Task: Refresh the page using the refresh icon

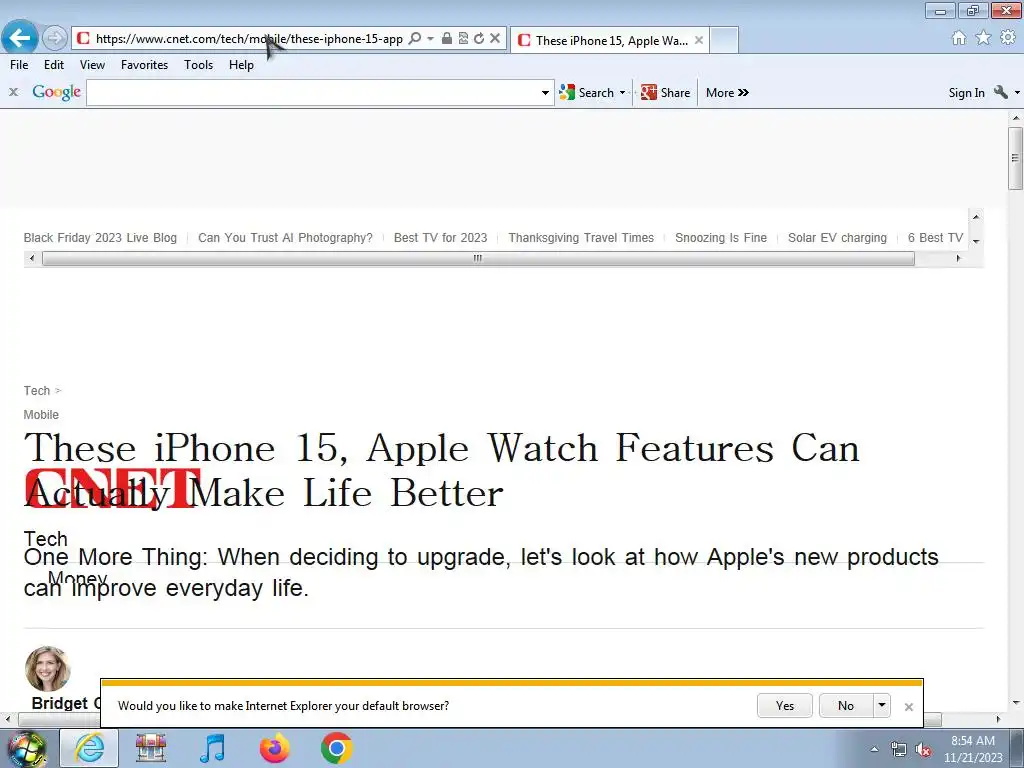Action: click(x=479, y=39)
